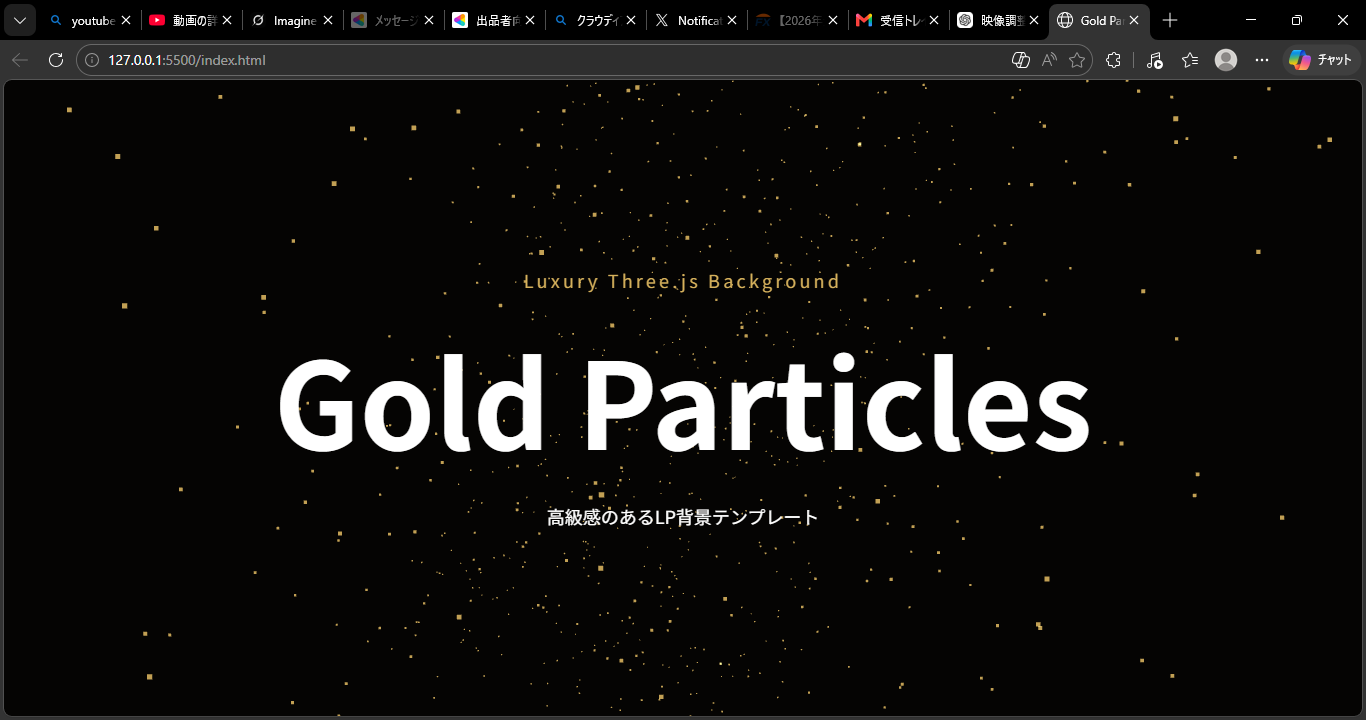Close the active Gold Particles tab
Image resolution: width=1366 pixels, height=720 pixels.
pos(1135,20)
